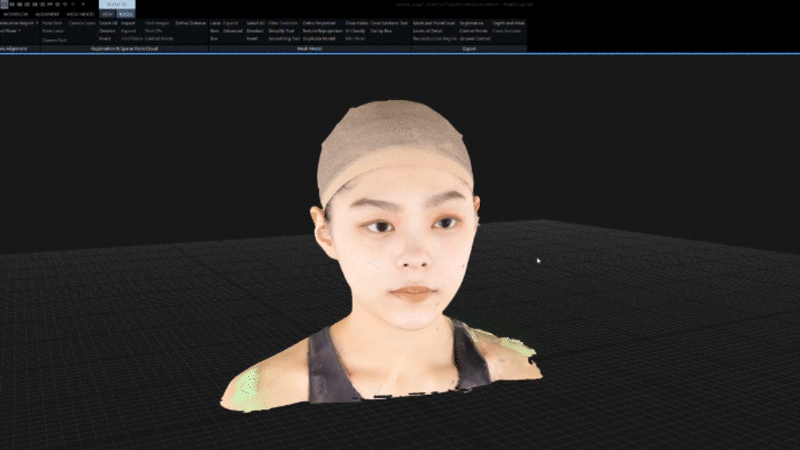Image resolution: width=800 pixels, height=450 pixels.
Task: Click Find CPs in the ribbon
Action: pyautogui.click(x=154, y=31)
